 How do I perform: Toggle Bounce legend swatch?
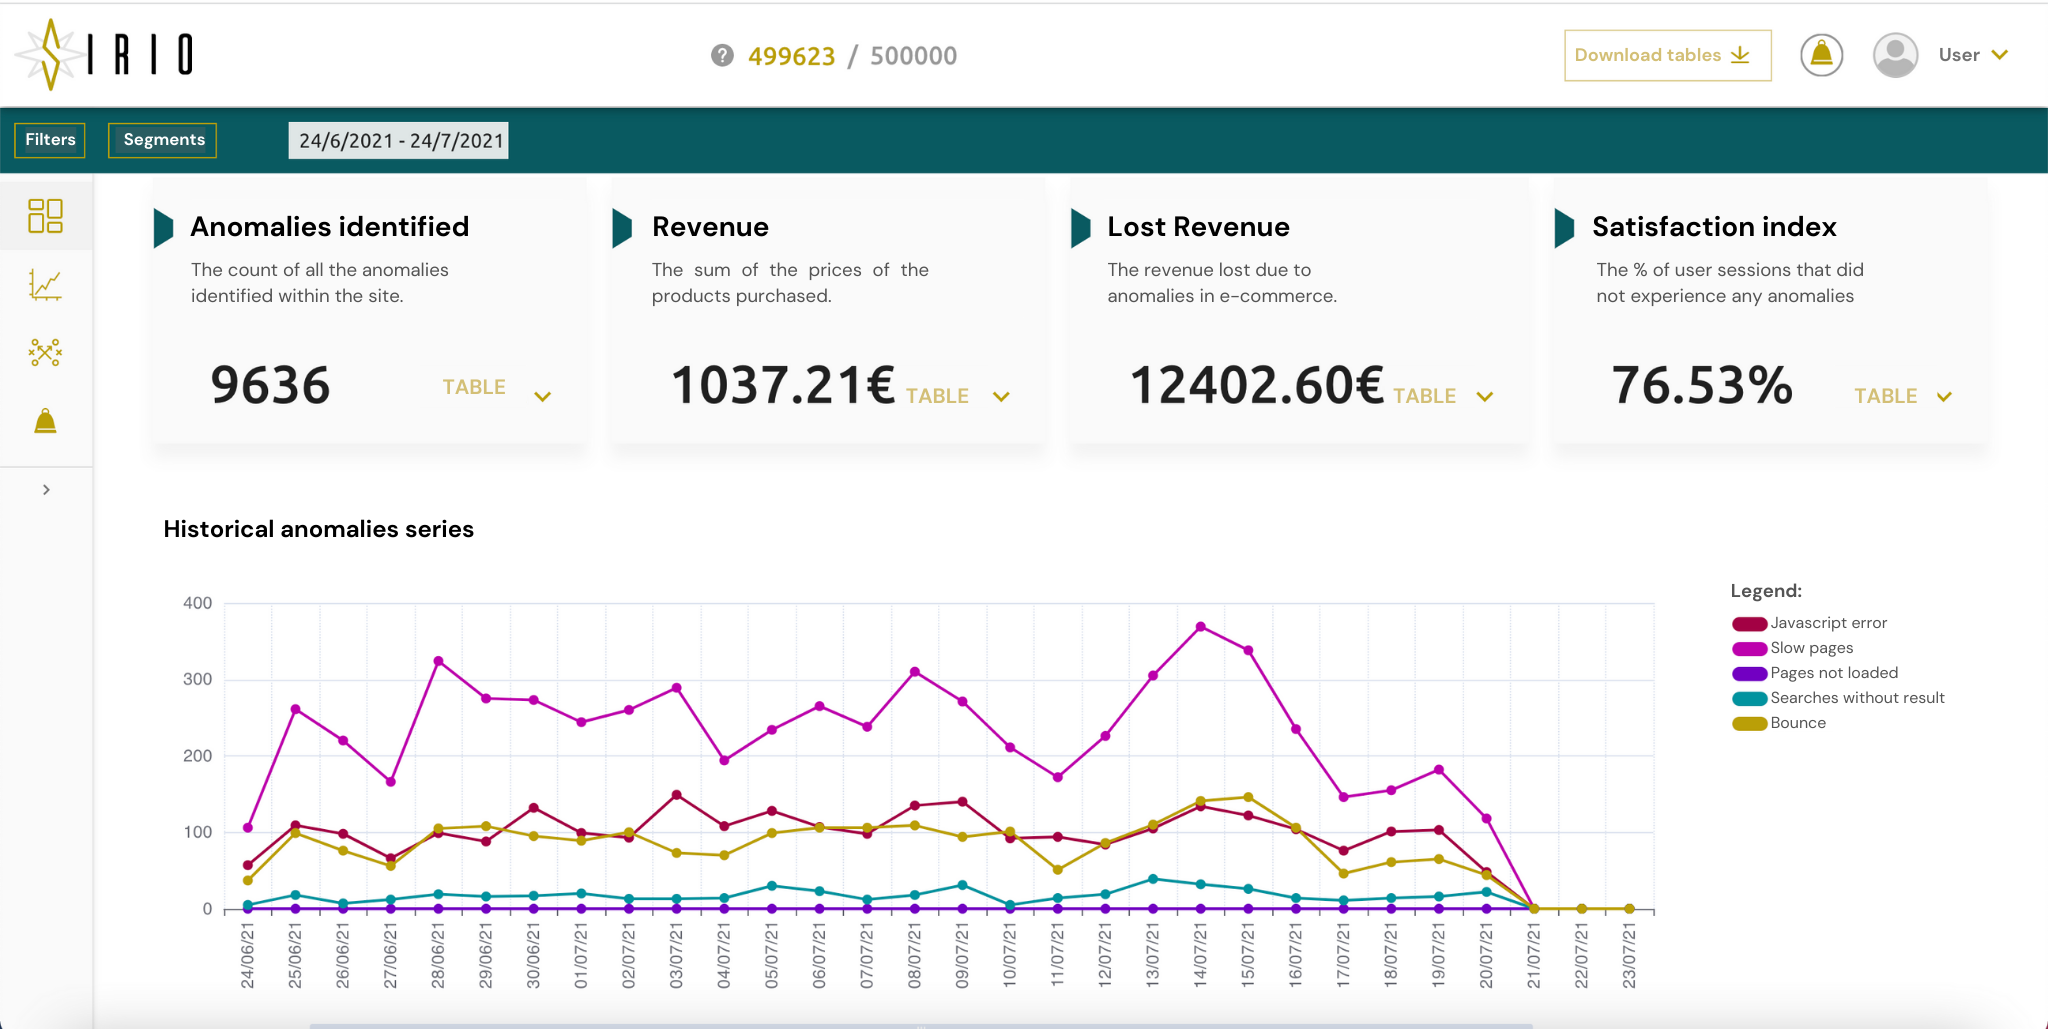click(x=1749, y=724)
